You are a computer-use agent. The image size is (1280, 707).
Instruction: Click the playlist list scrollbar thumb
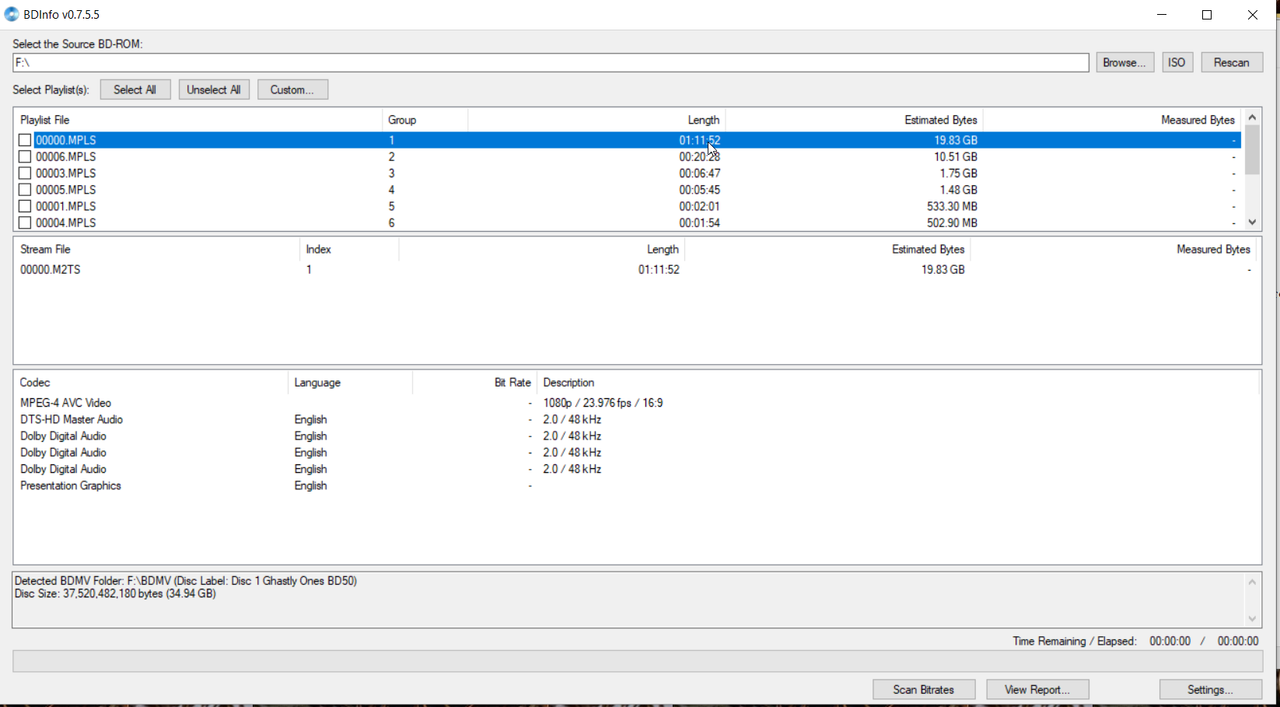(x=1252, y=150)
